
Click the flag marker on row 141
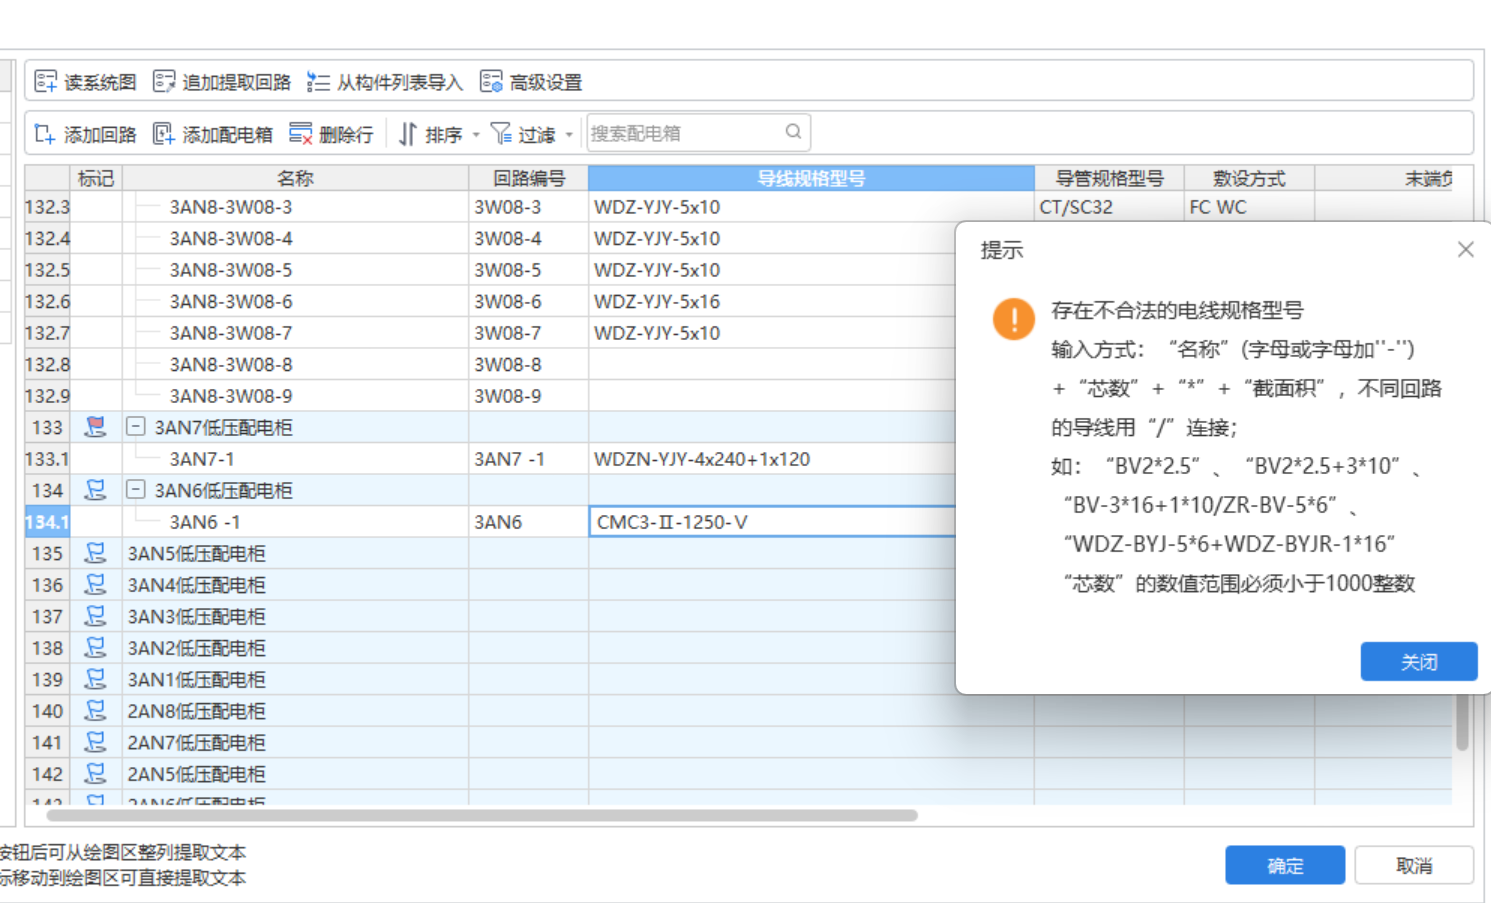coord(95,742)
